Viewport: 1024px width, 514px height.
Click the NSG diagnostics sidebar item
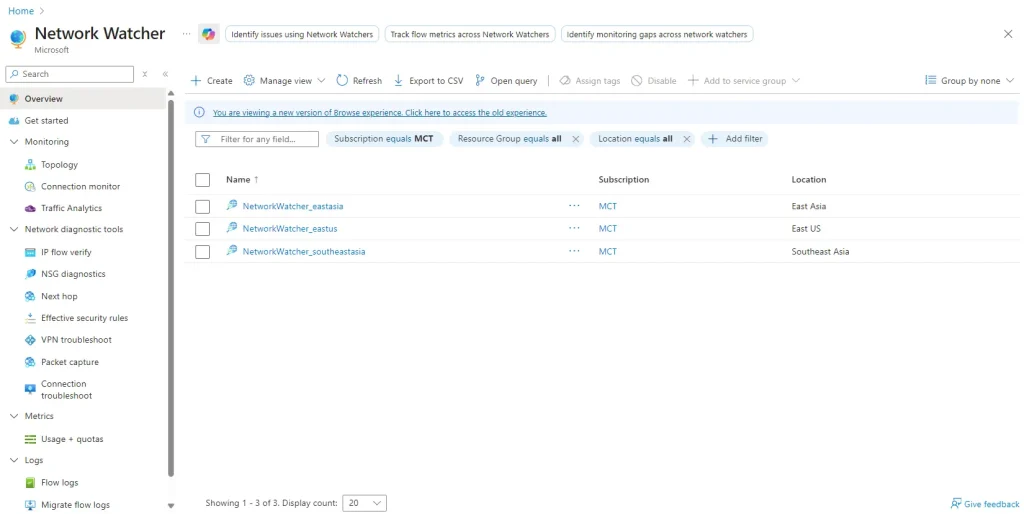click(72, 274)
